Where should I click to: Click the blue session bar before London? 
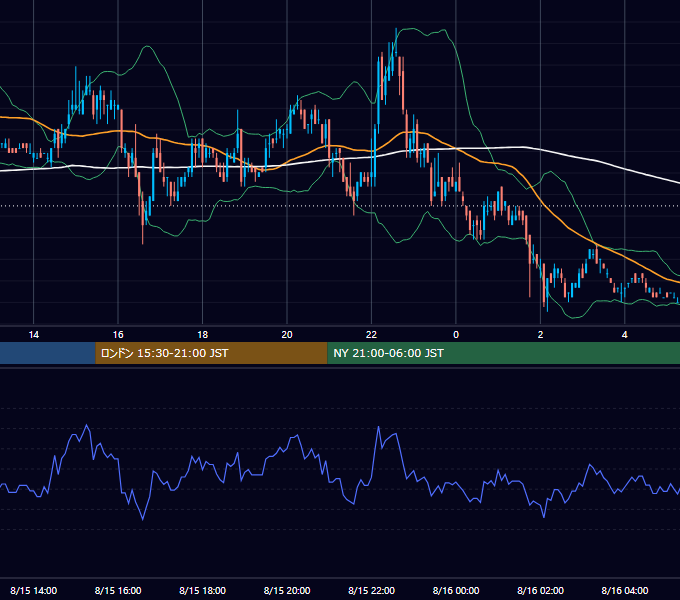click(48, 353)
